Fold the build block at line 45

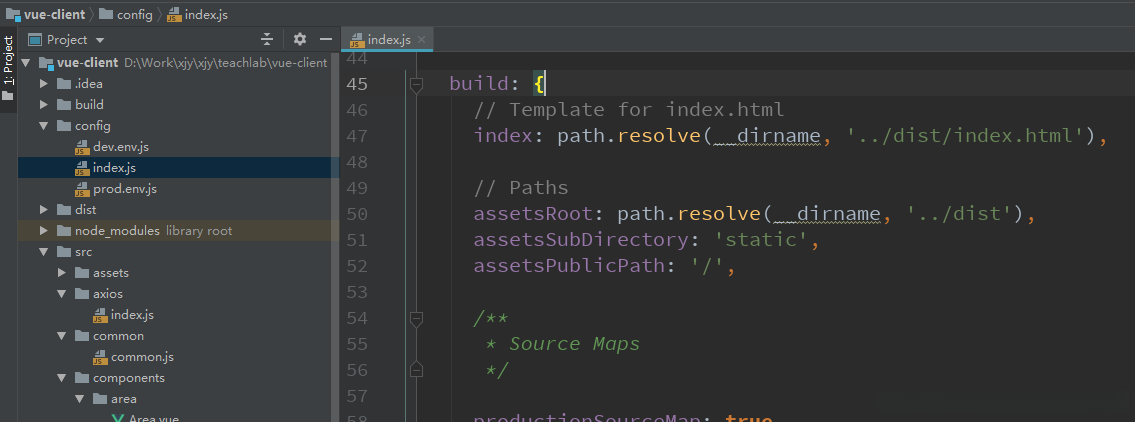pos(417,84)
